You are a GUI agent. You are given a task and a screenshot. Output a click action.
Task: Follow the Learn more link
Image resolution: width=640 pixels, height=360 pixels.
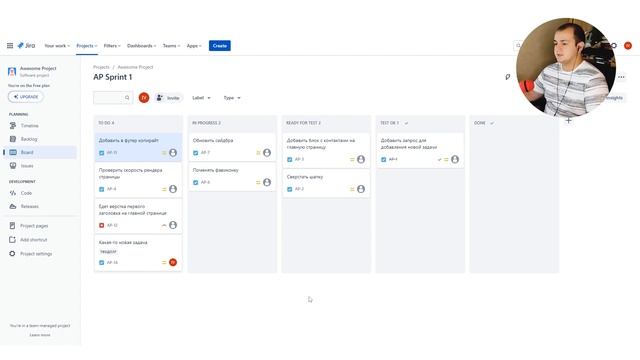(40, 335)
